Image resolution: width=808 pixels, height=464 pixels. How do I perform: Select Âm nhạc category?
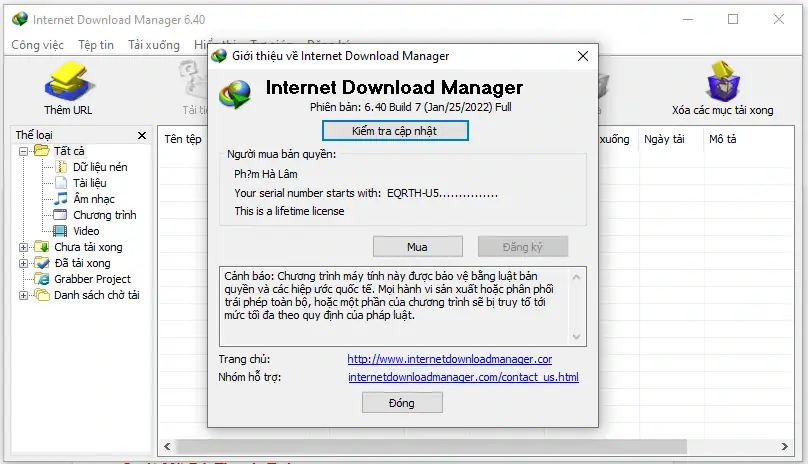pos(94,199)
